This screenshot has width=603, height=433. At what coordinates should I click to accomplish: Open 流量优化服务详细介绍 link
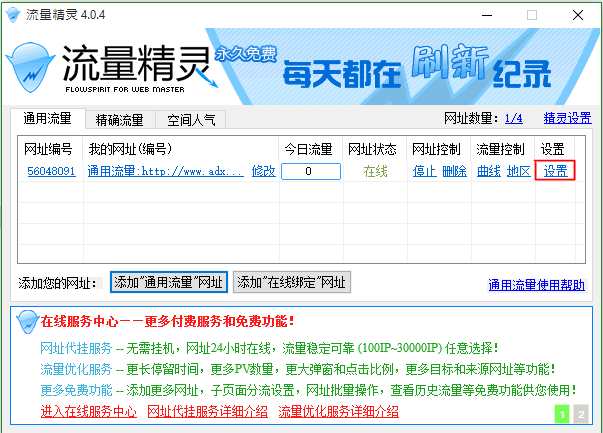(338, 412)
